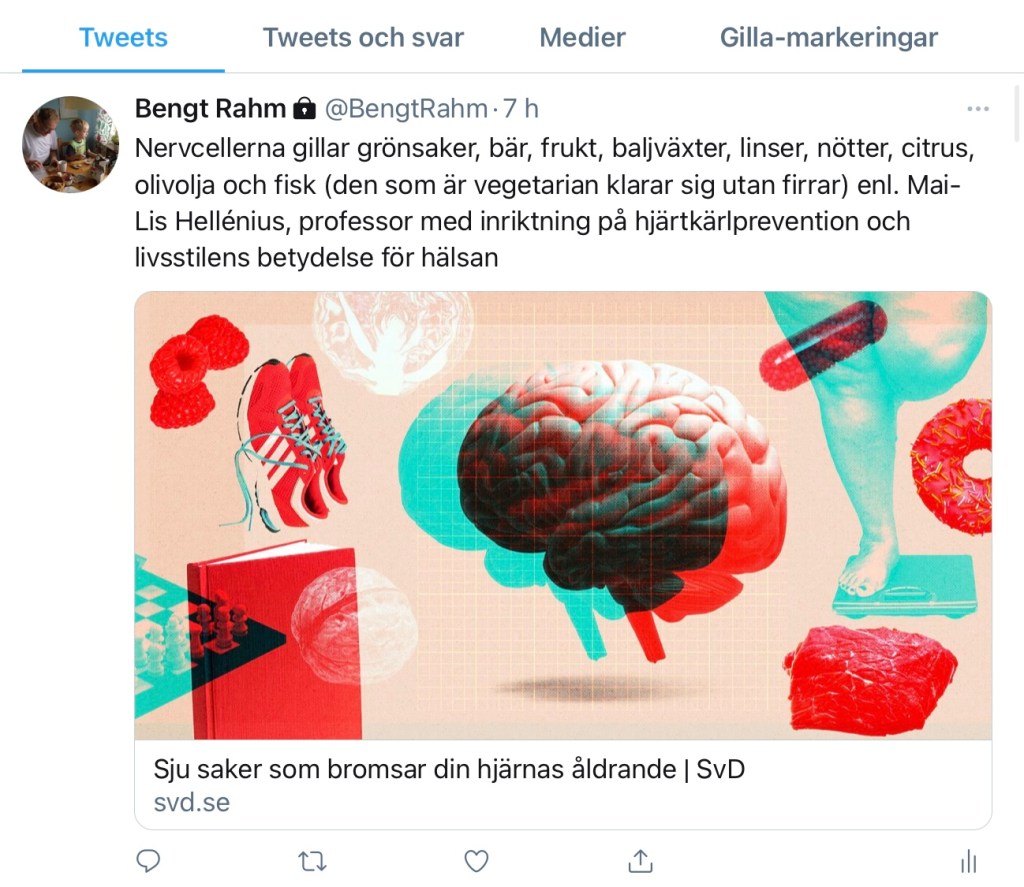1024x887 pixels.
Task: Click the vertical scrollbar at right edge
Action: (1018, 113)
